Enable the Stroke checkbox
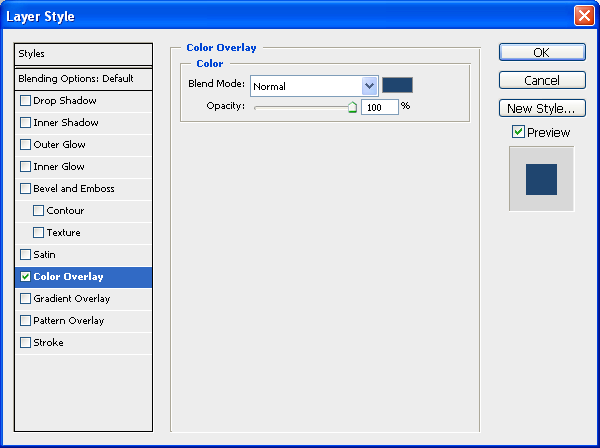The height and width of the screenshot is (448, 600). click(x=25, y=342)
